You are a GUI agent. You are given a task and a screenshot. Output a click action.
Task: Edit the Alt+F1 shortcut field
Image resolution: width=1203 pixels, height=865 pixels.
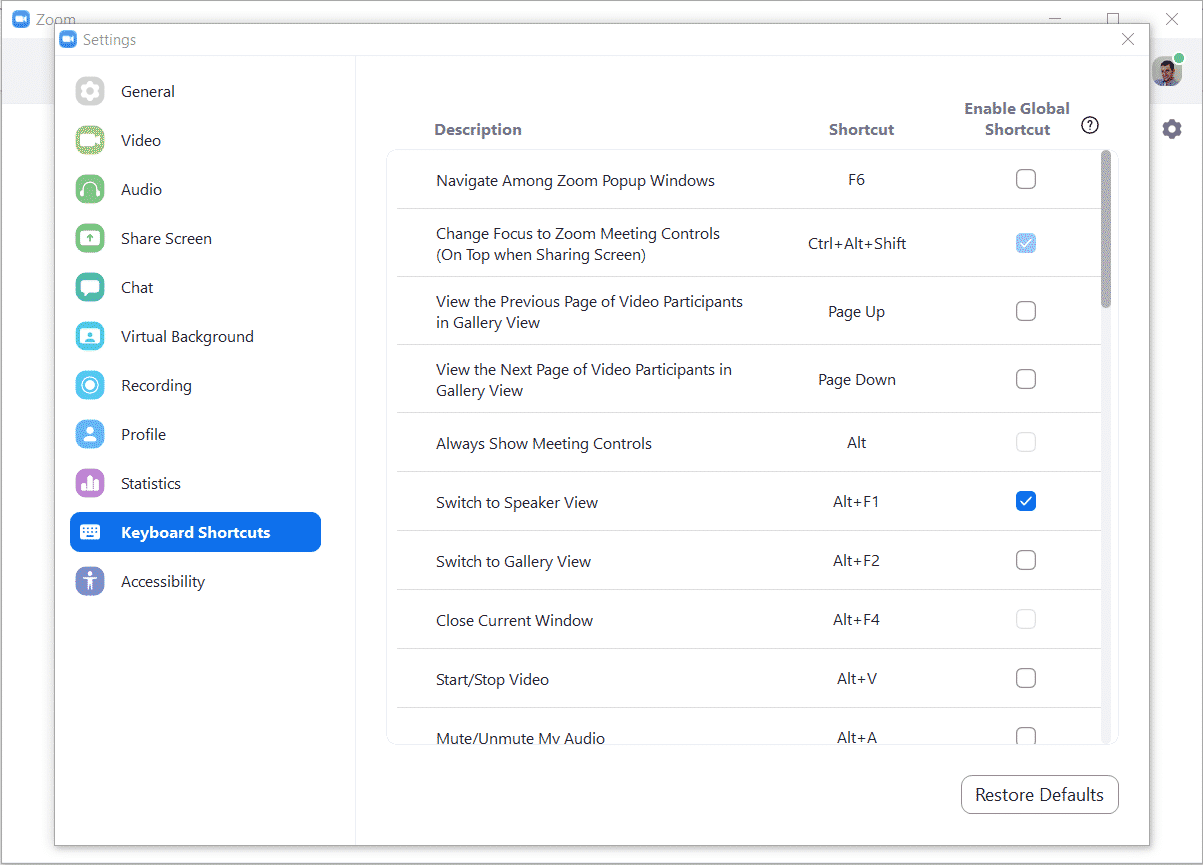[856, 502]
